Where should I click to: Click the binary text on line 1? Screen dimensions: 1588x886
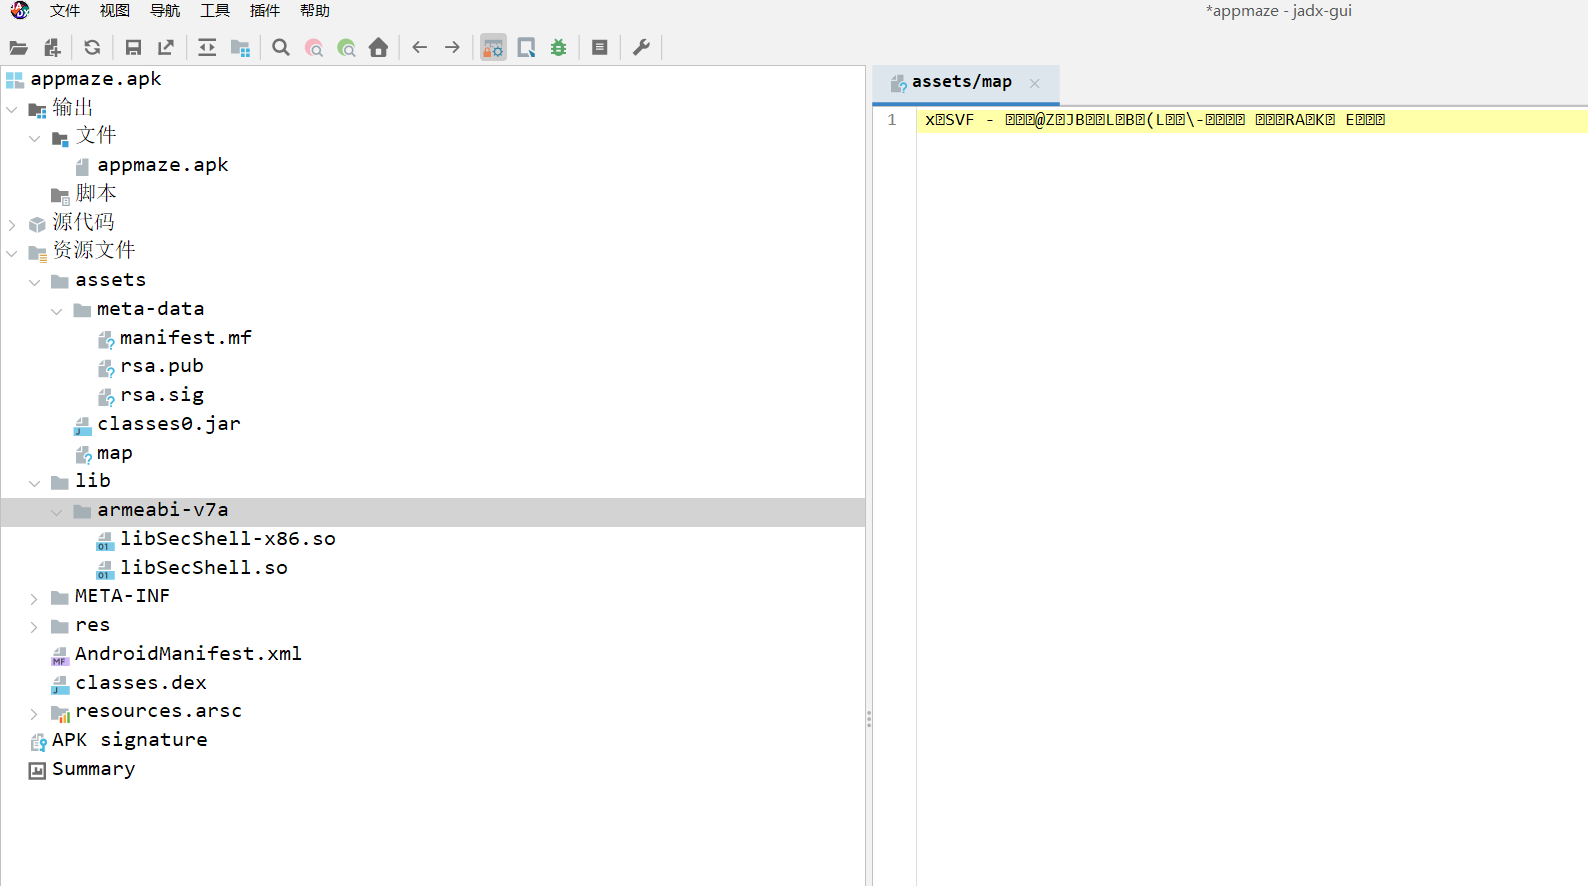coord(1155,120)
